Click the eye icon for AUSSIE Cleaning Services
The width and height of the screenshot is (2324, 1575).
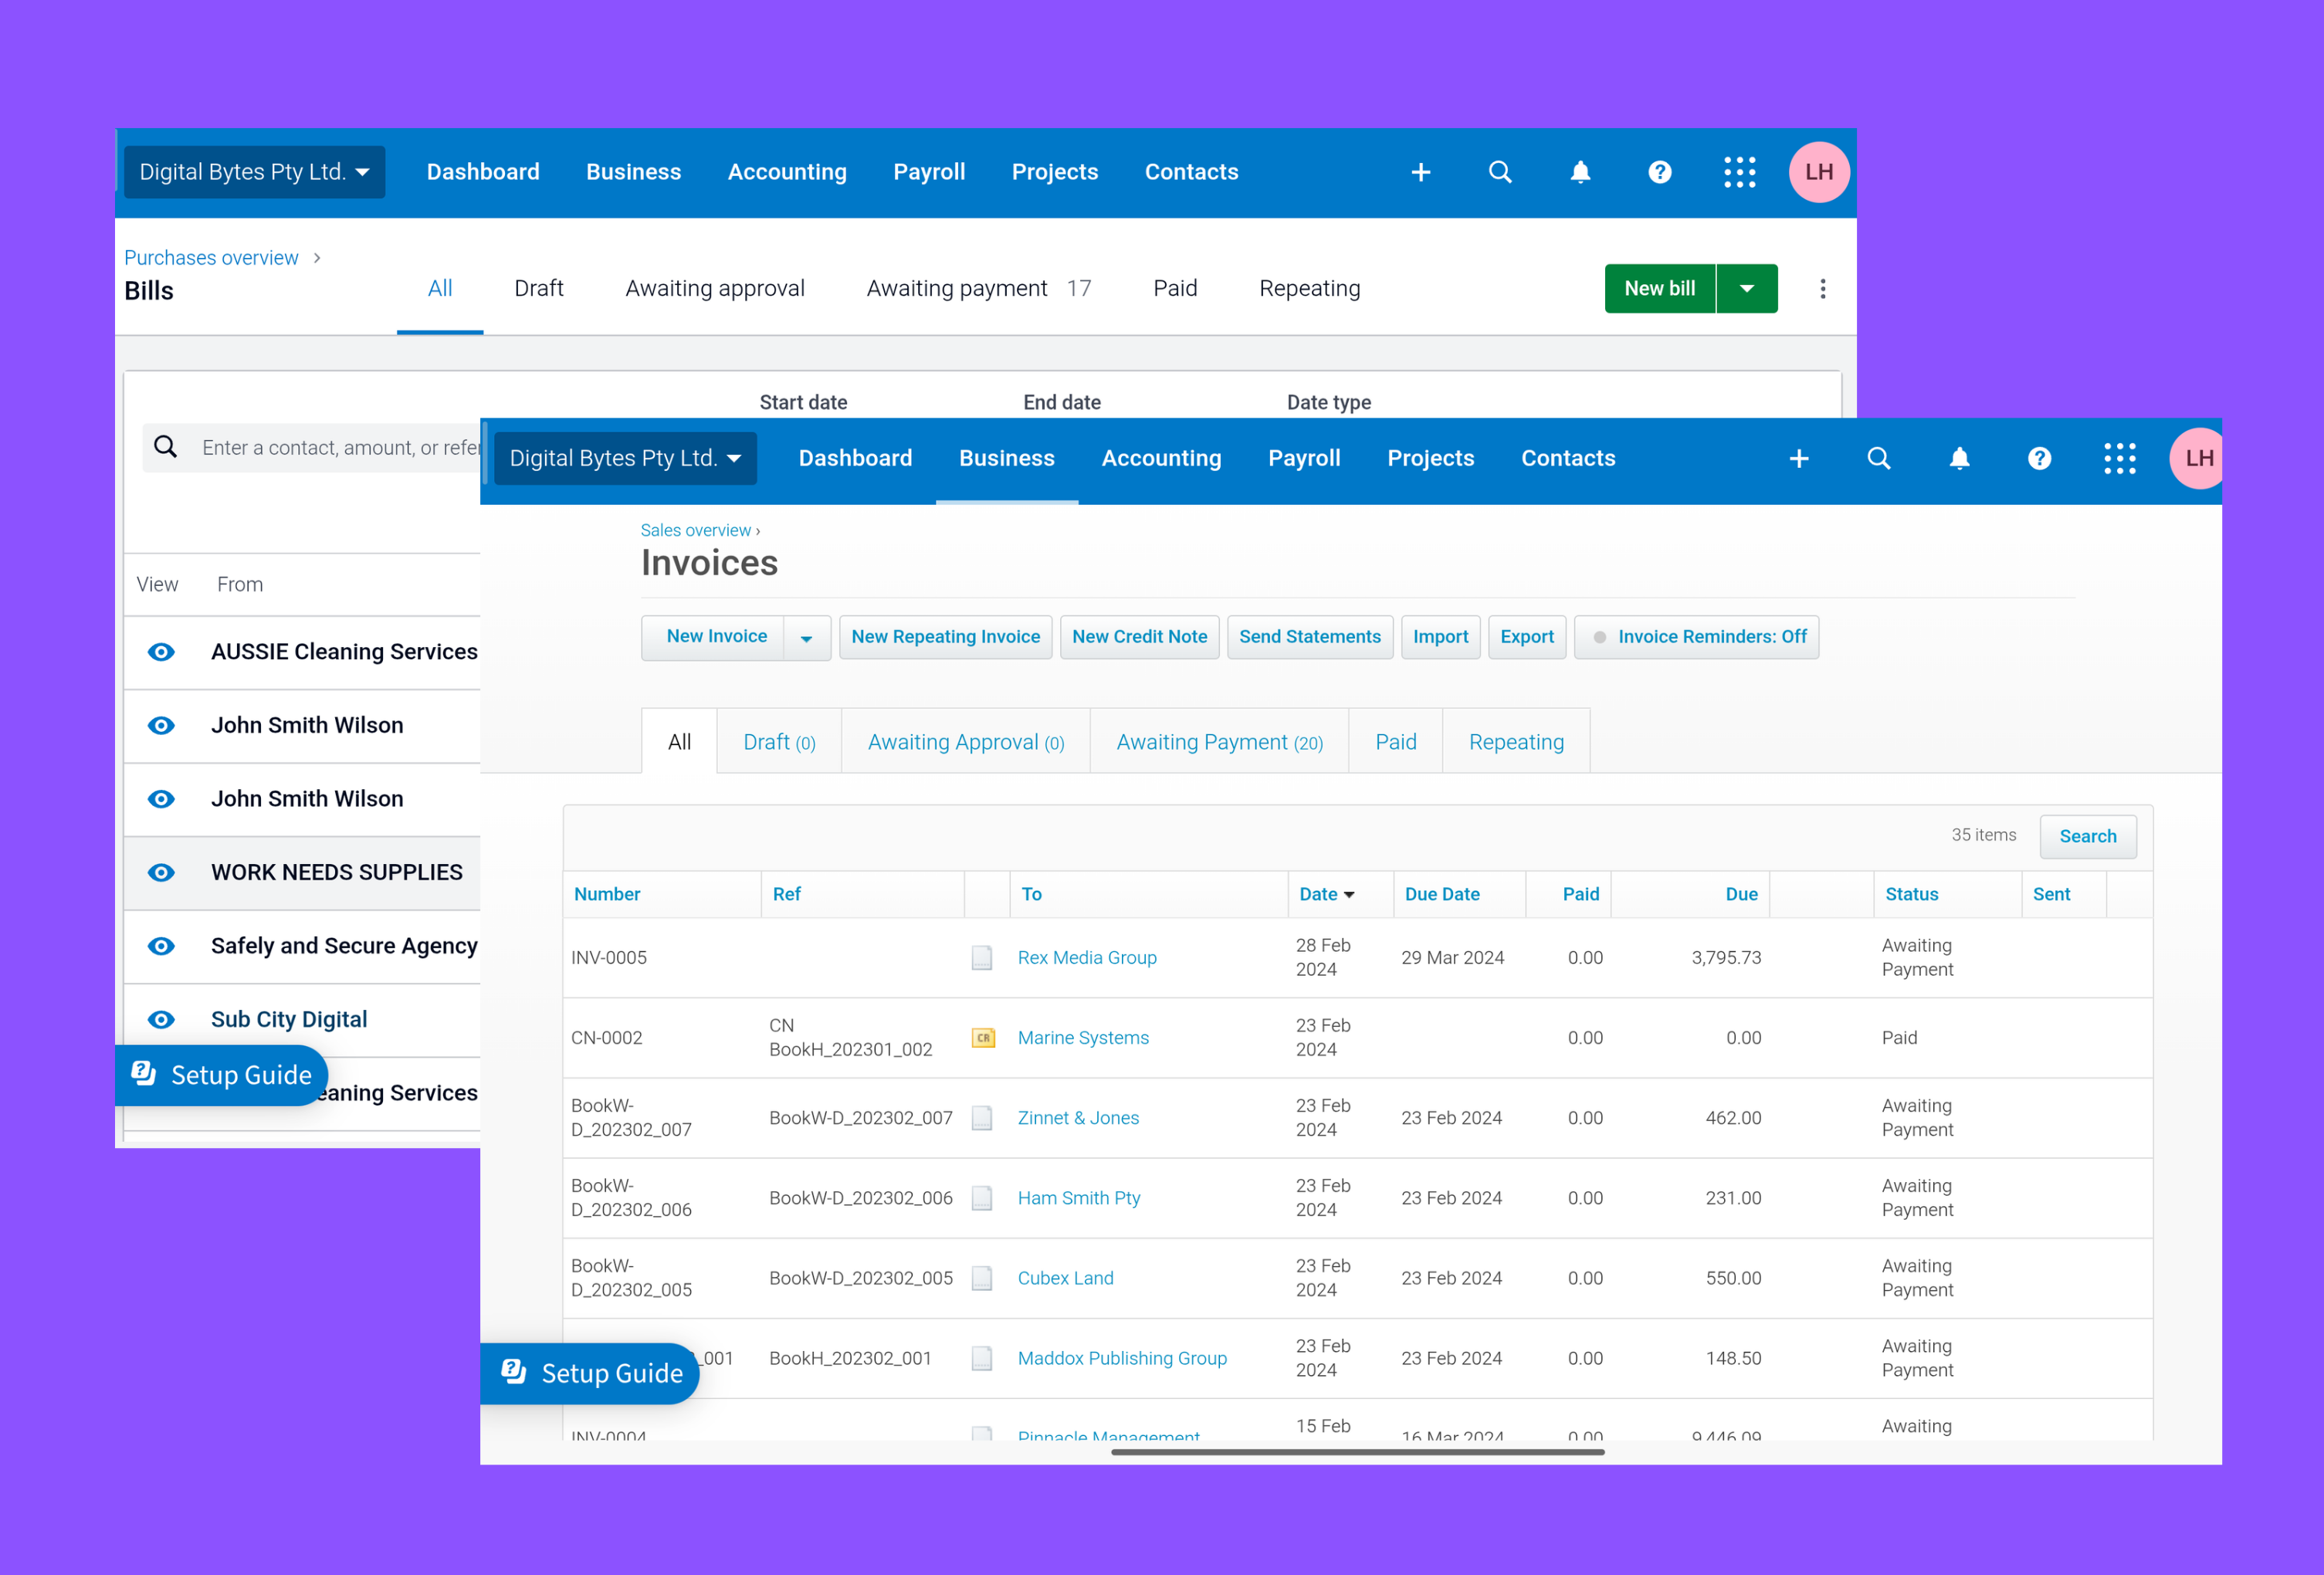[x=161, y=652]
